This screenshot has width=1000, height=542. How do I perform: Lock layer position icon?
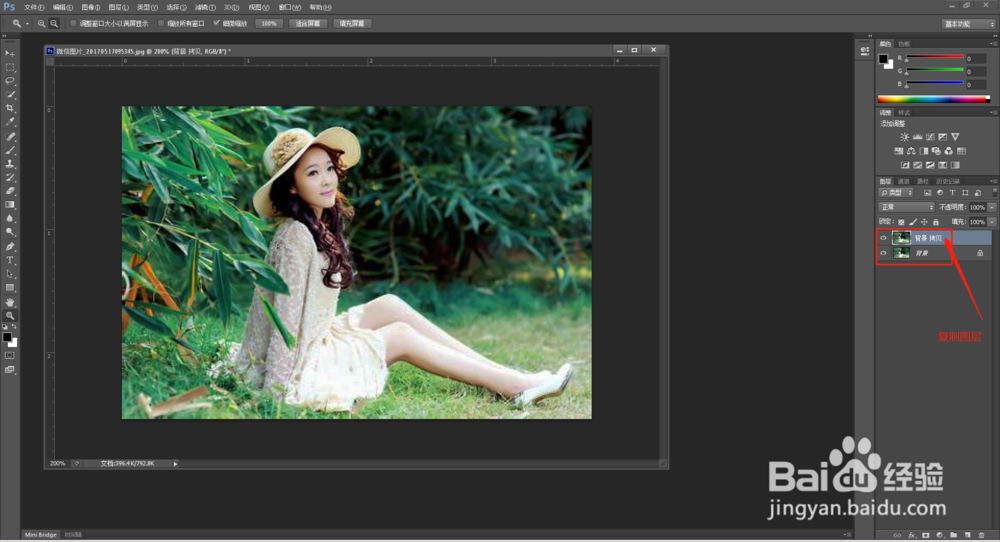click(924, 222)
